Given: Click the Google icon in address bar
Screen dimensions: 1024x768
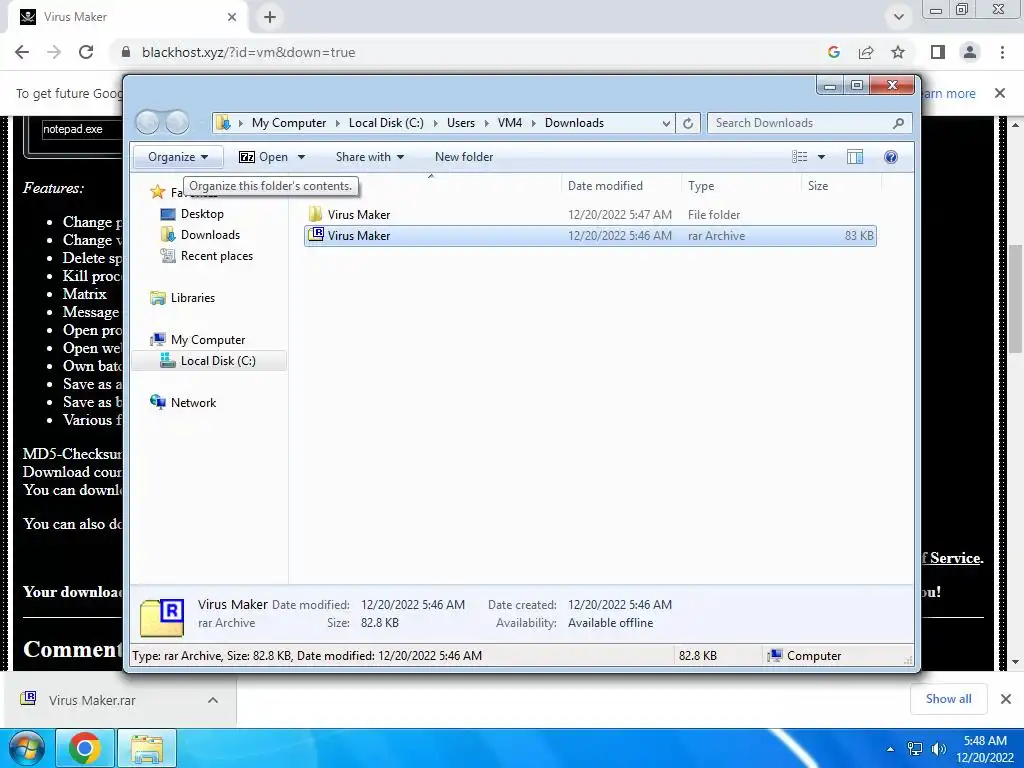Looking at the screenshot, I should pyautogui.click(x=834, y=52).
